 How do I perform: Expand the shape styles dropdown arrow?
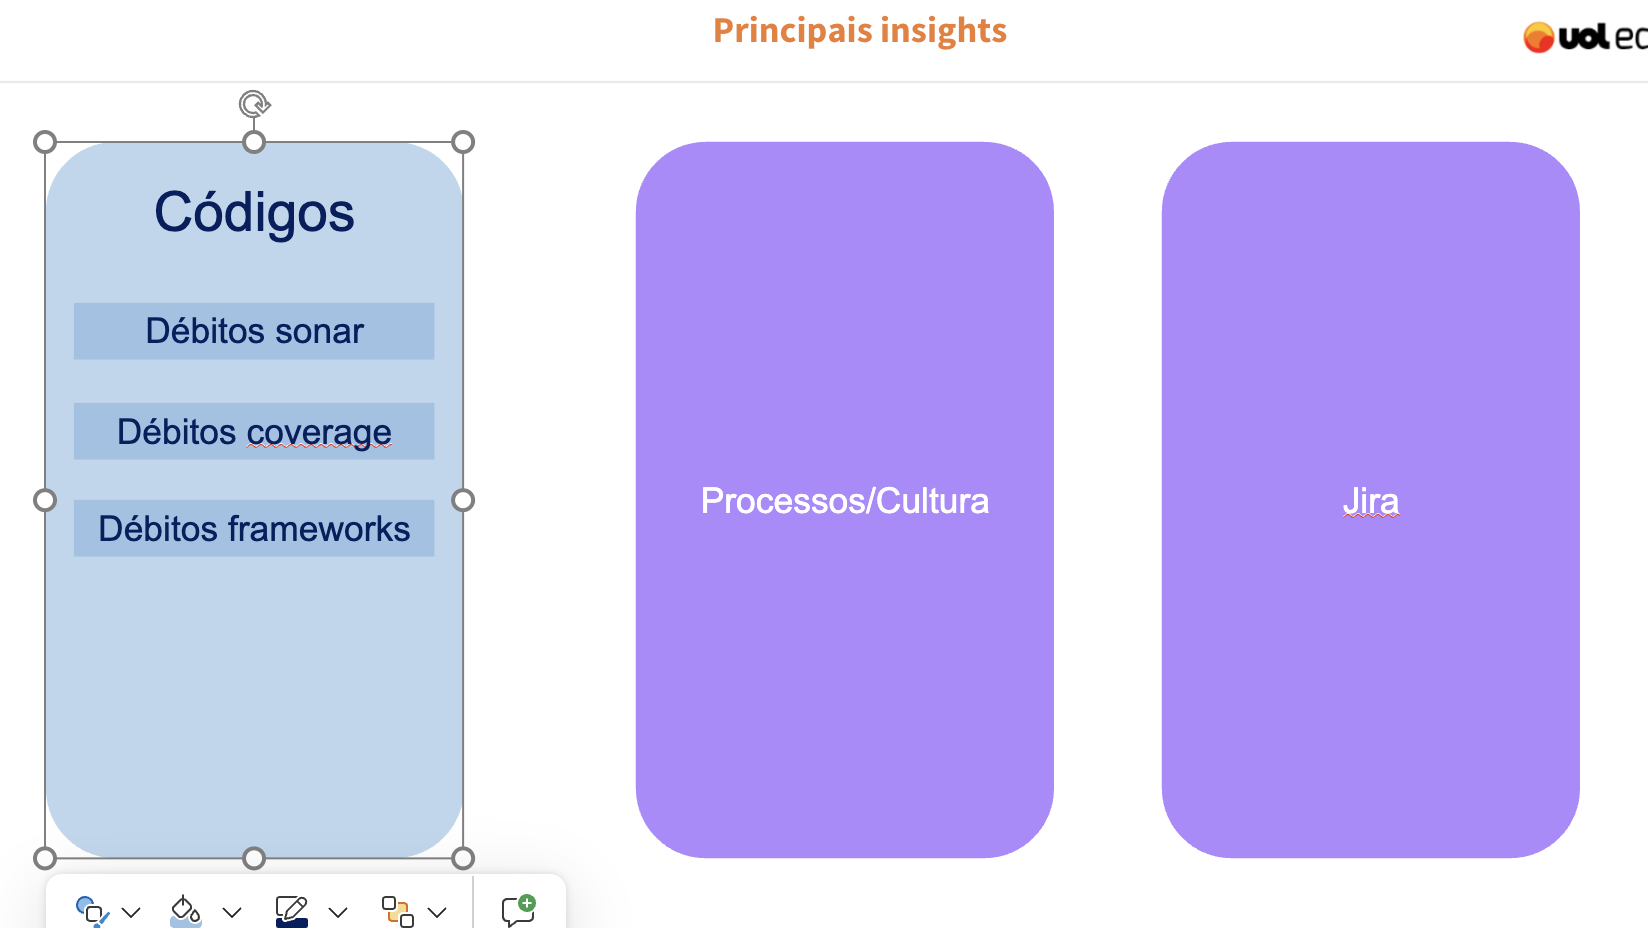(131, 912)
